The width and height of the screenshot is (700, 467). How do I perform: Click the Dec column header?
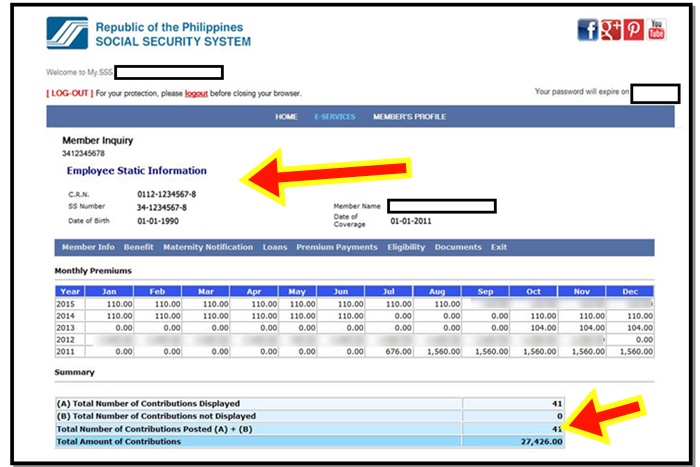point(630,291)
